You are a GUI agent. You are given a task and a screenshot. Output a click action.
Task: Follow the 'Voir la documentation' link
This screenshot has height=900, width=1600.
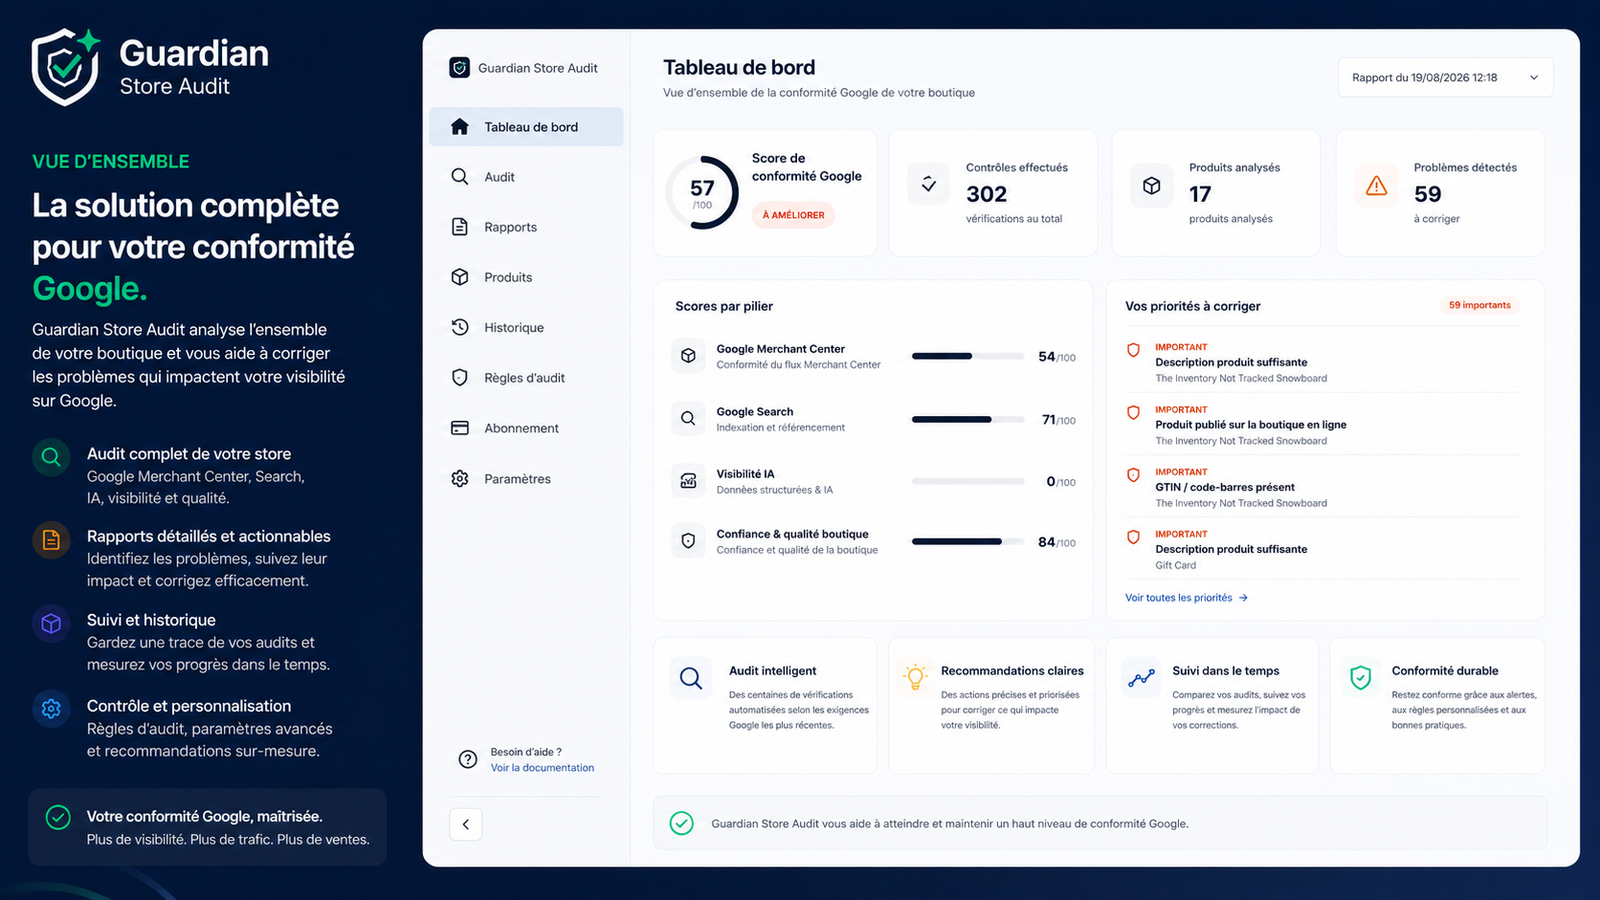(x=542, y=768)
